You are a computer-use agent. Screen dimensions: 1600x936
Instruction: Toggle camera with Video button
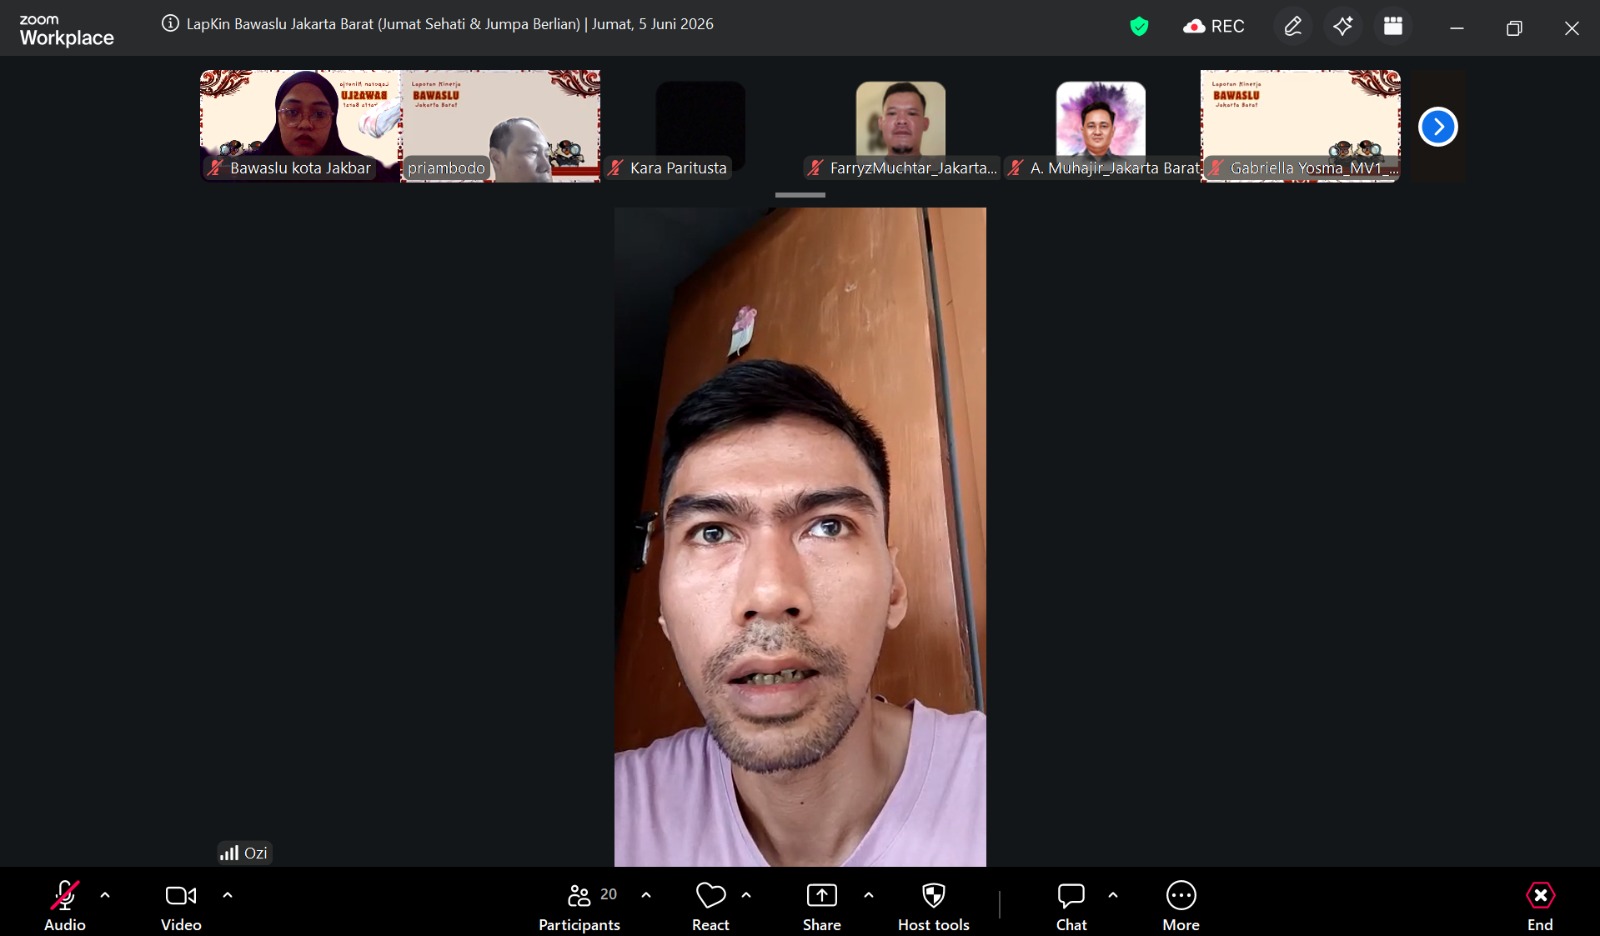(181, 906)
